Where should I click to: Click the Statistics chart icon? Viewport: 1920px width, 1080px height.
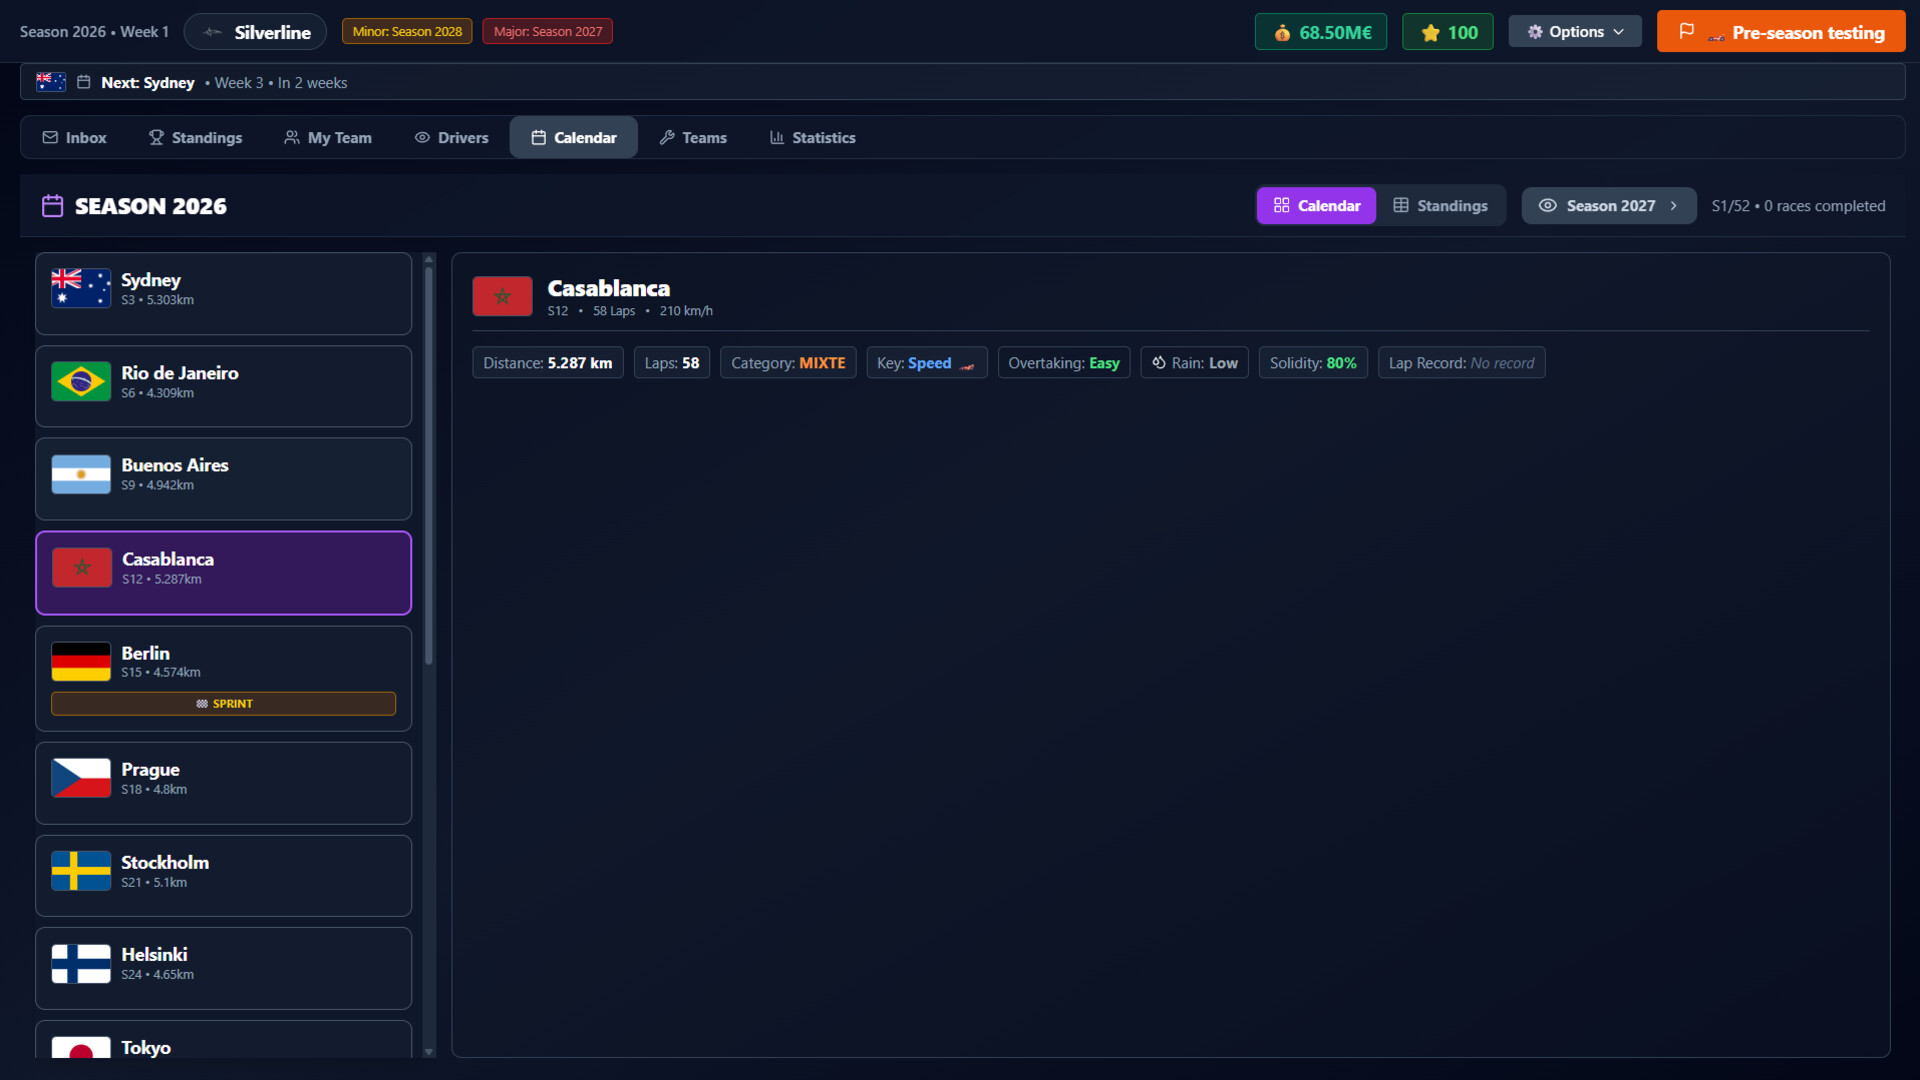point(775,137)
